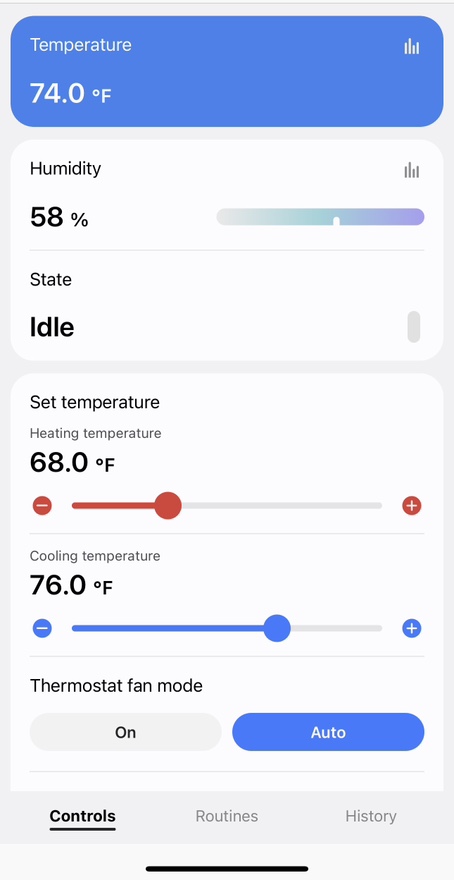This screenshot has width=454, height=880.
Task: Switch to the Routines tab
Action: [227, 816]
